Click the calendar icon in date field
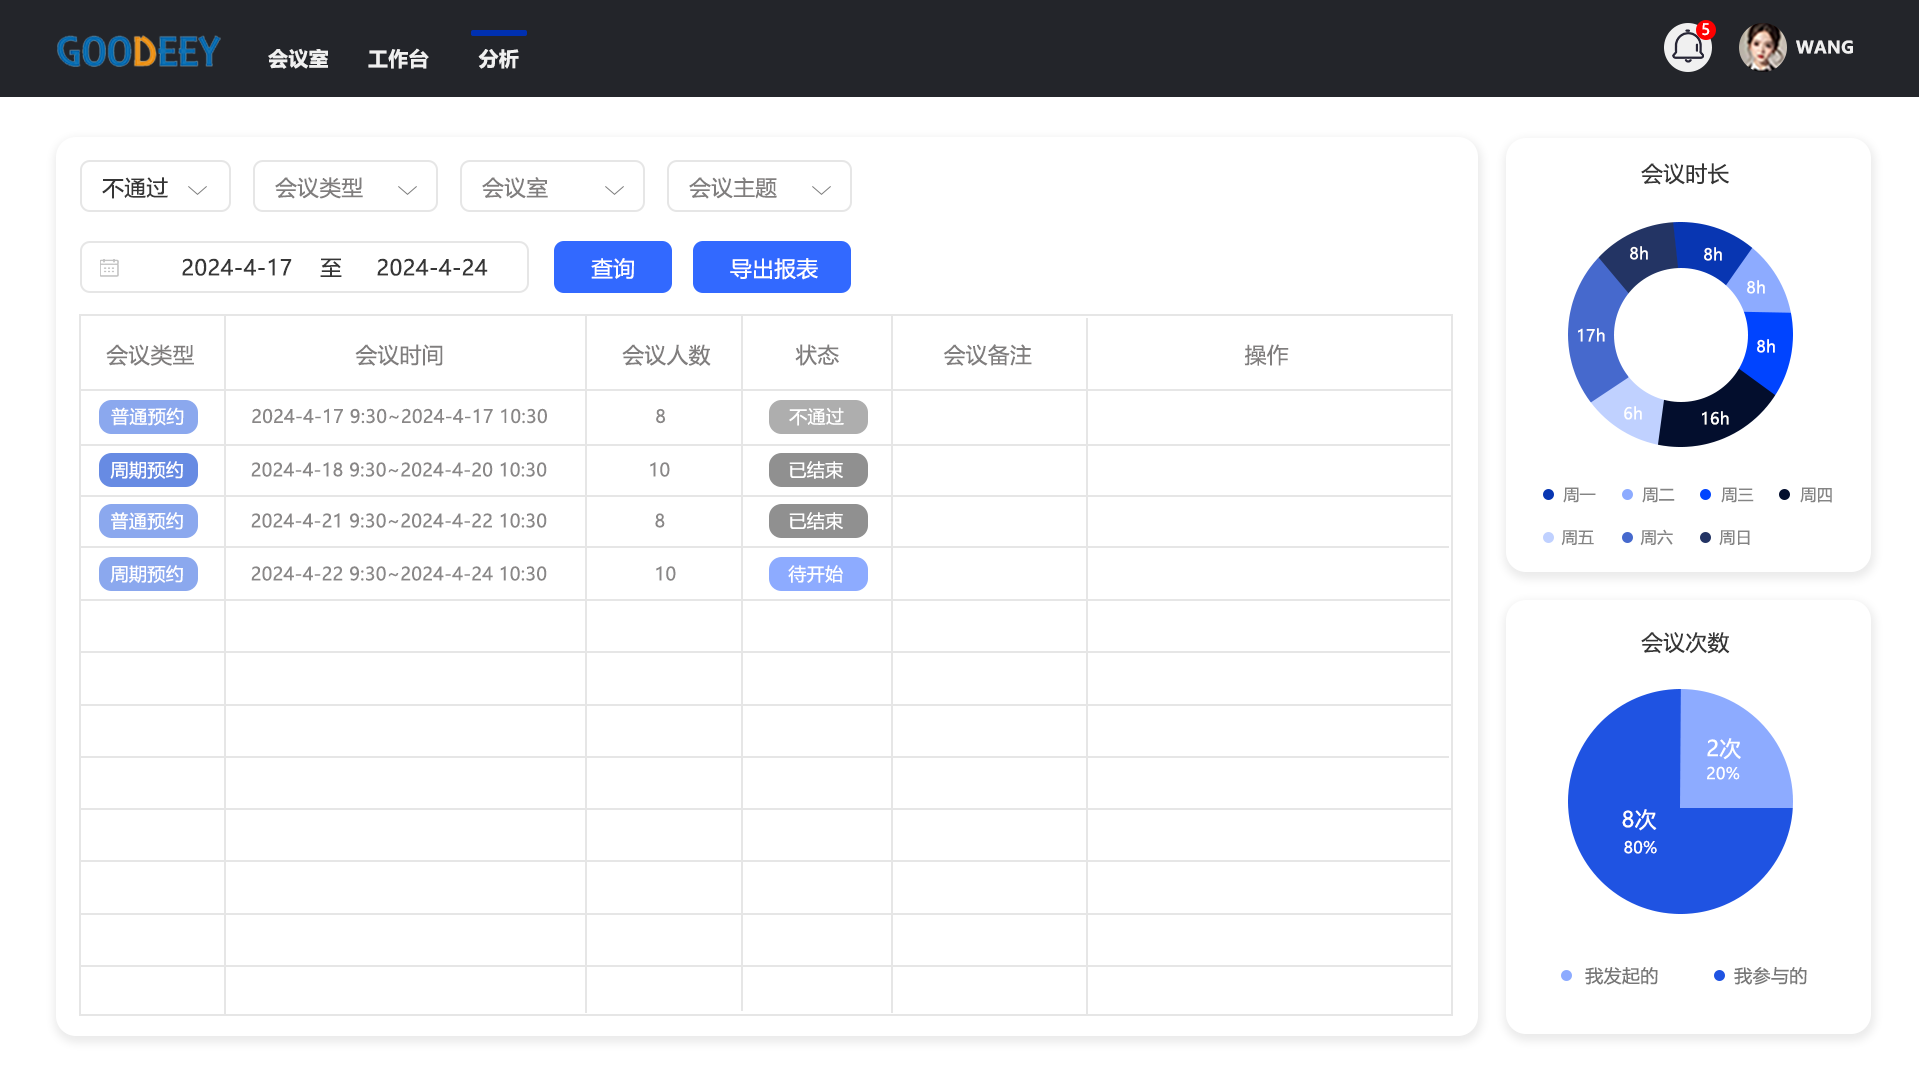This screenshot has height=1080, width=1920. pos(109,268)
